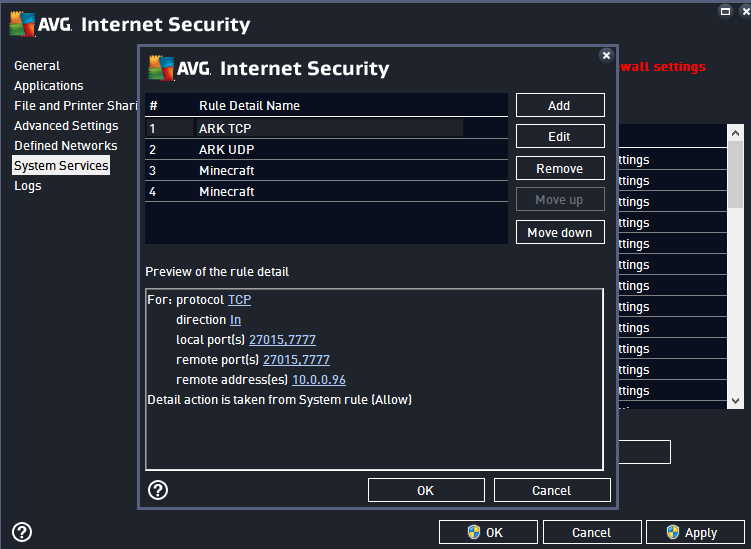Select System Services section
Image resolution: width=751 pixels, height=549 pixels.
pos(61,165)
